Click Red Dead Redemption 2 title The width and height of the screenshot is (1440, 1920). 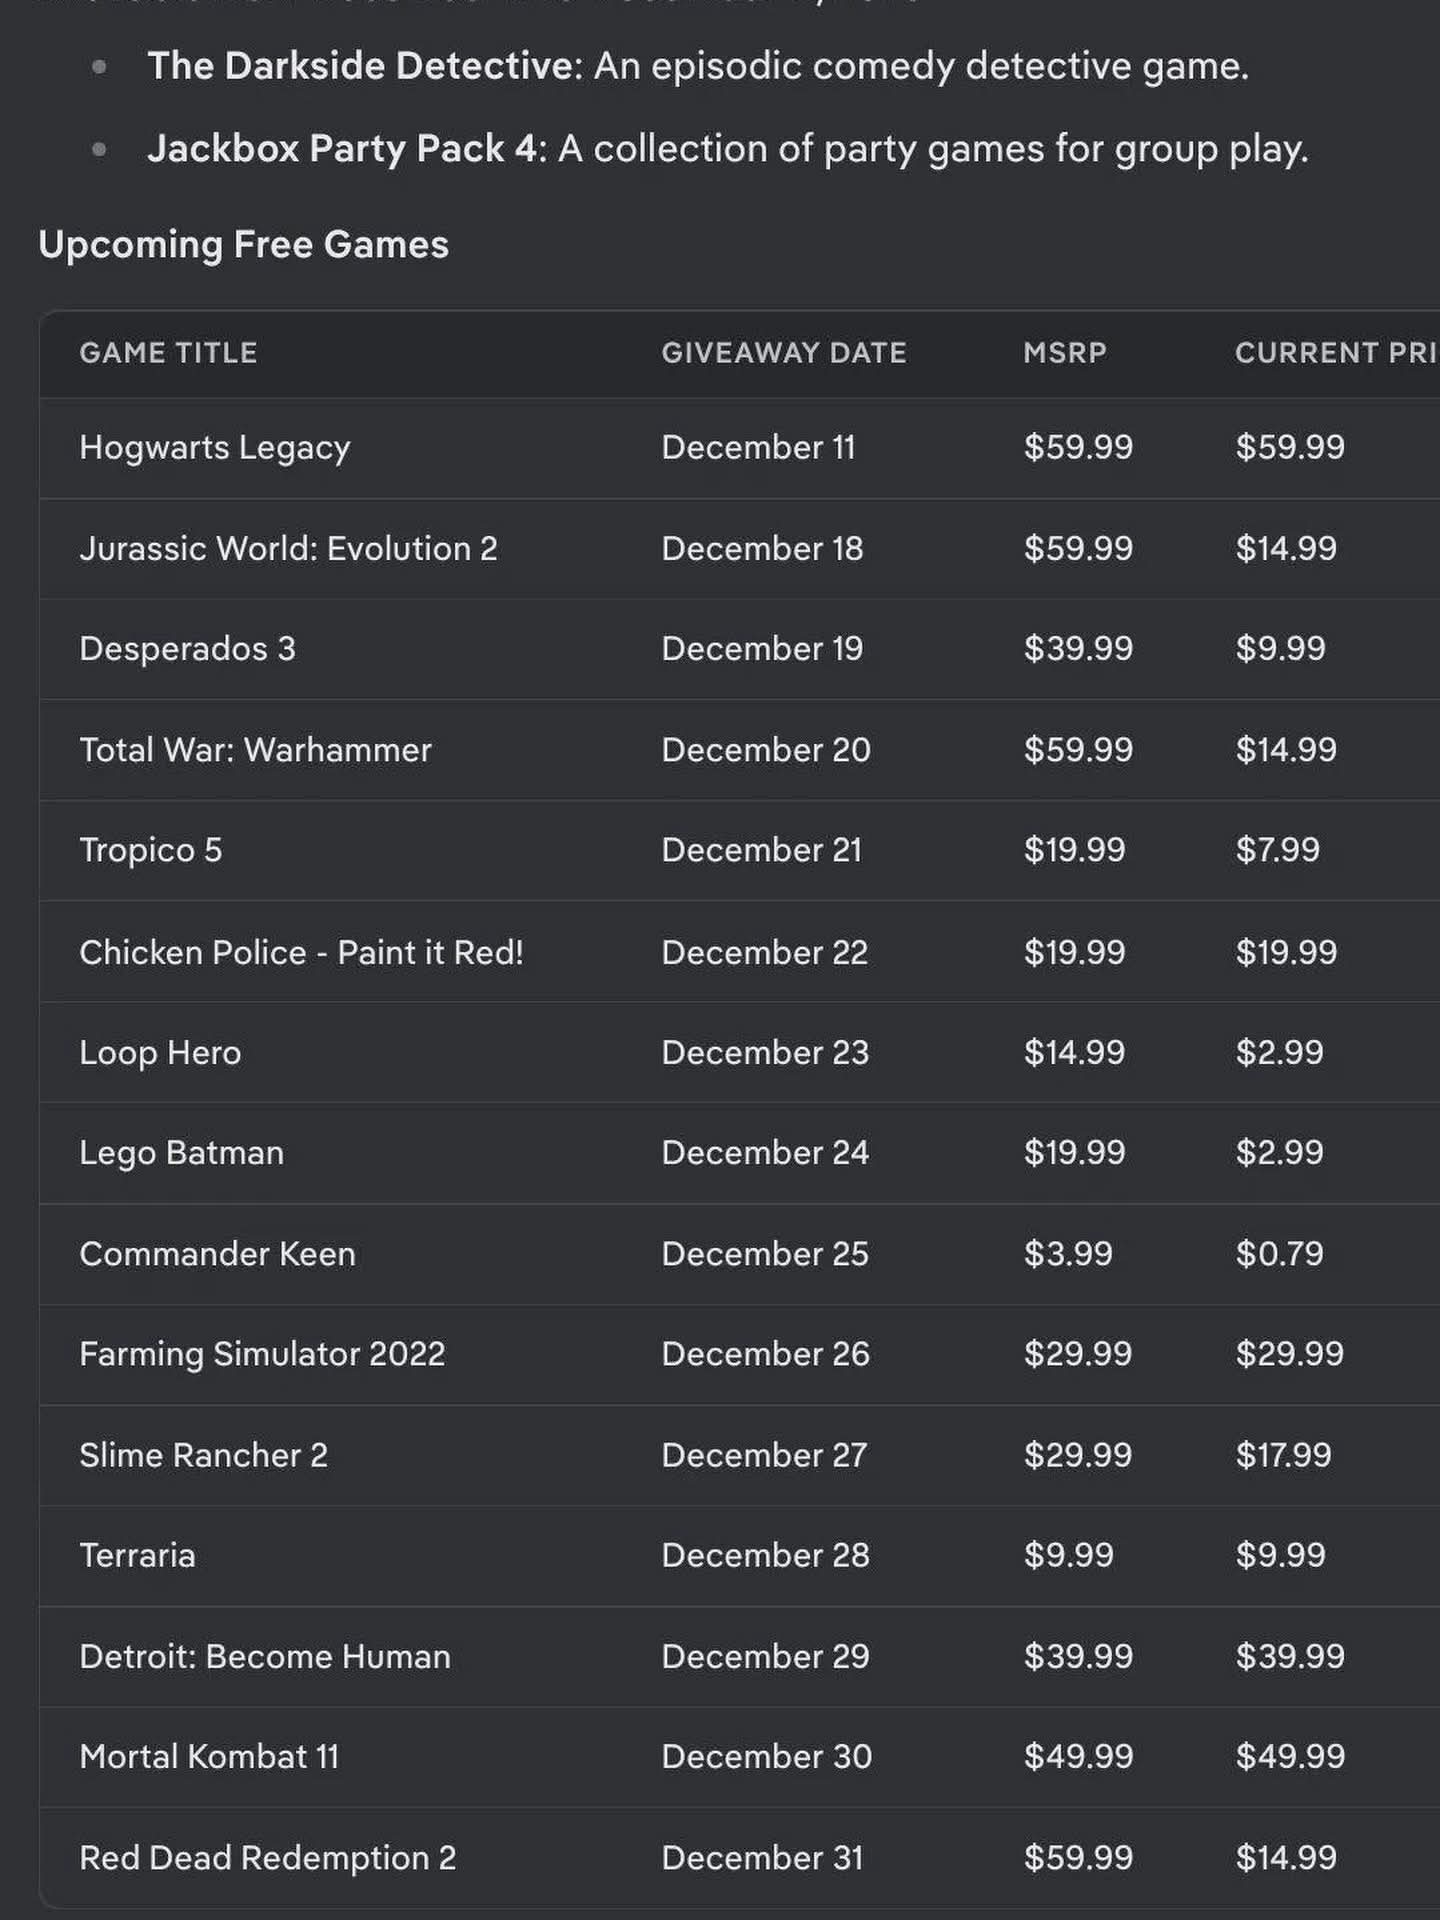click(x=268, y=1858)
